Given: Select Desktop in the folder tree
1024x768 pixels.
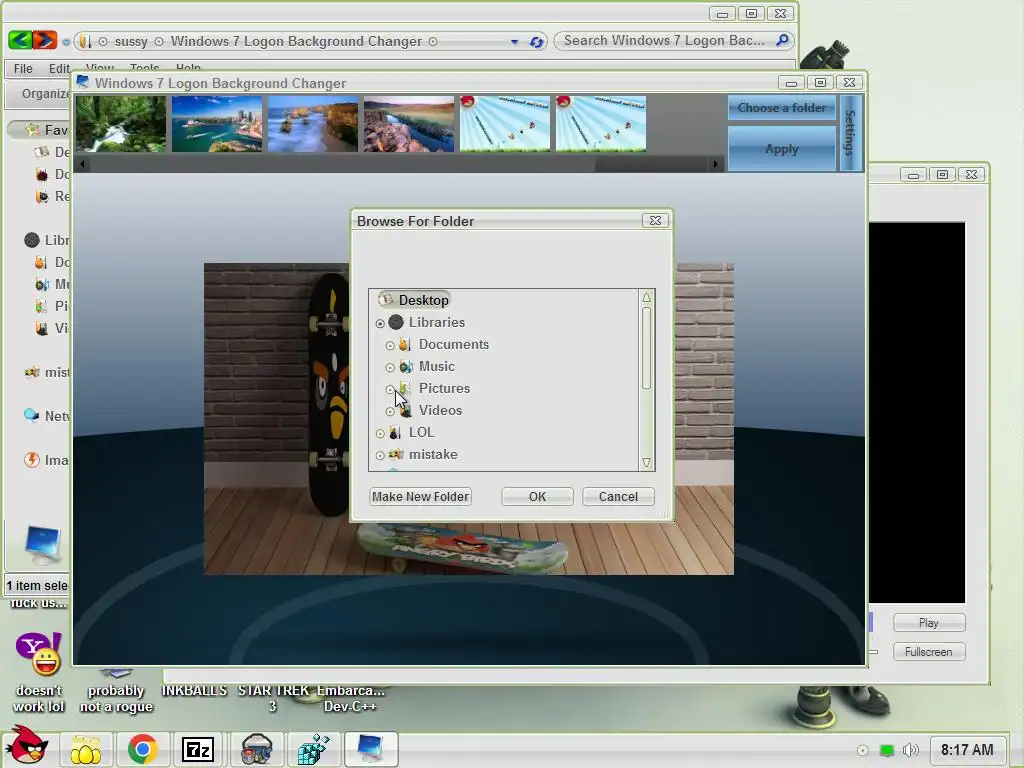Looking at the screenshot, I should click(423, 300).
